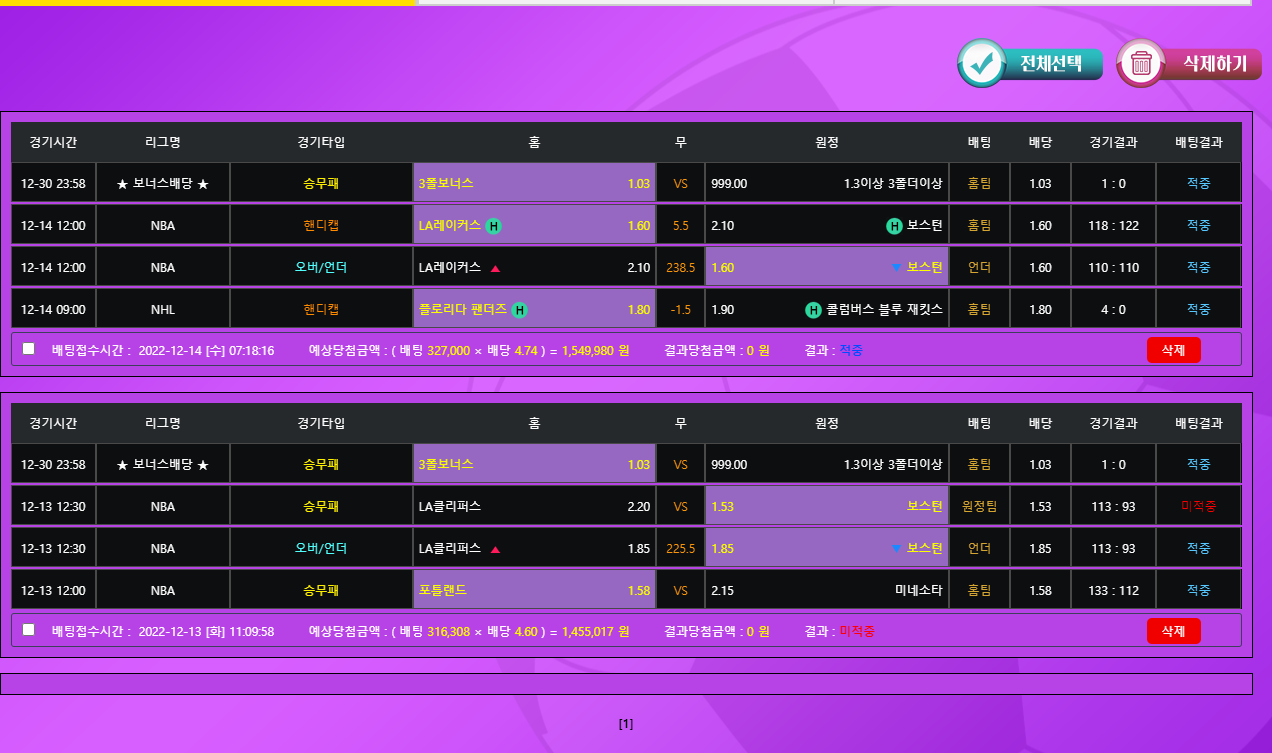Image resolution: width=1272 pixels, height=753 pixels.
Task: Select the 플로리다 팬더즈 1.80 odds cell
Action: tap(534, 310)
